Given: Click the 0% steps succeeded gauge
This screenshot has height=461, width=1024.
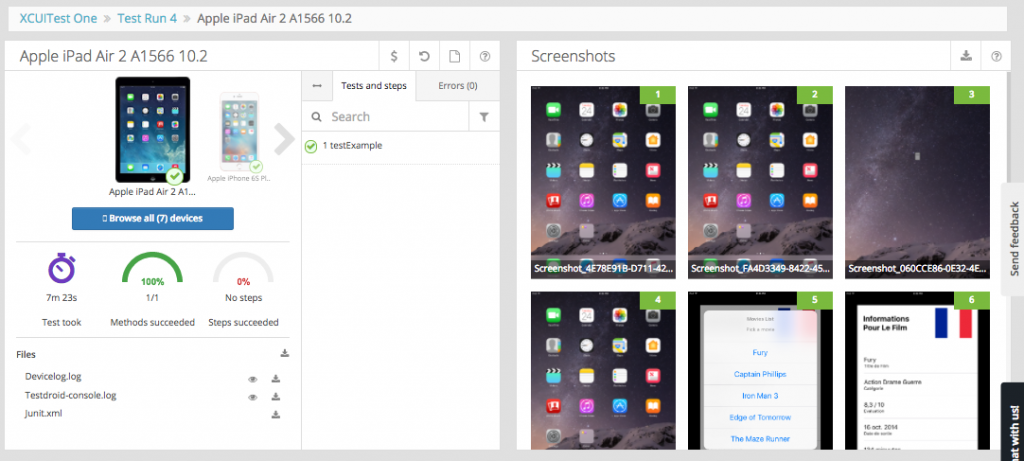Looking at the screenshot, I should (244, 270).
